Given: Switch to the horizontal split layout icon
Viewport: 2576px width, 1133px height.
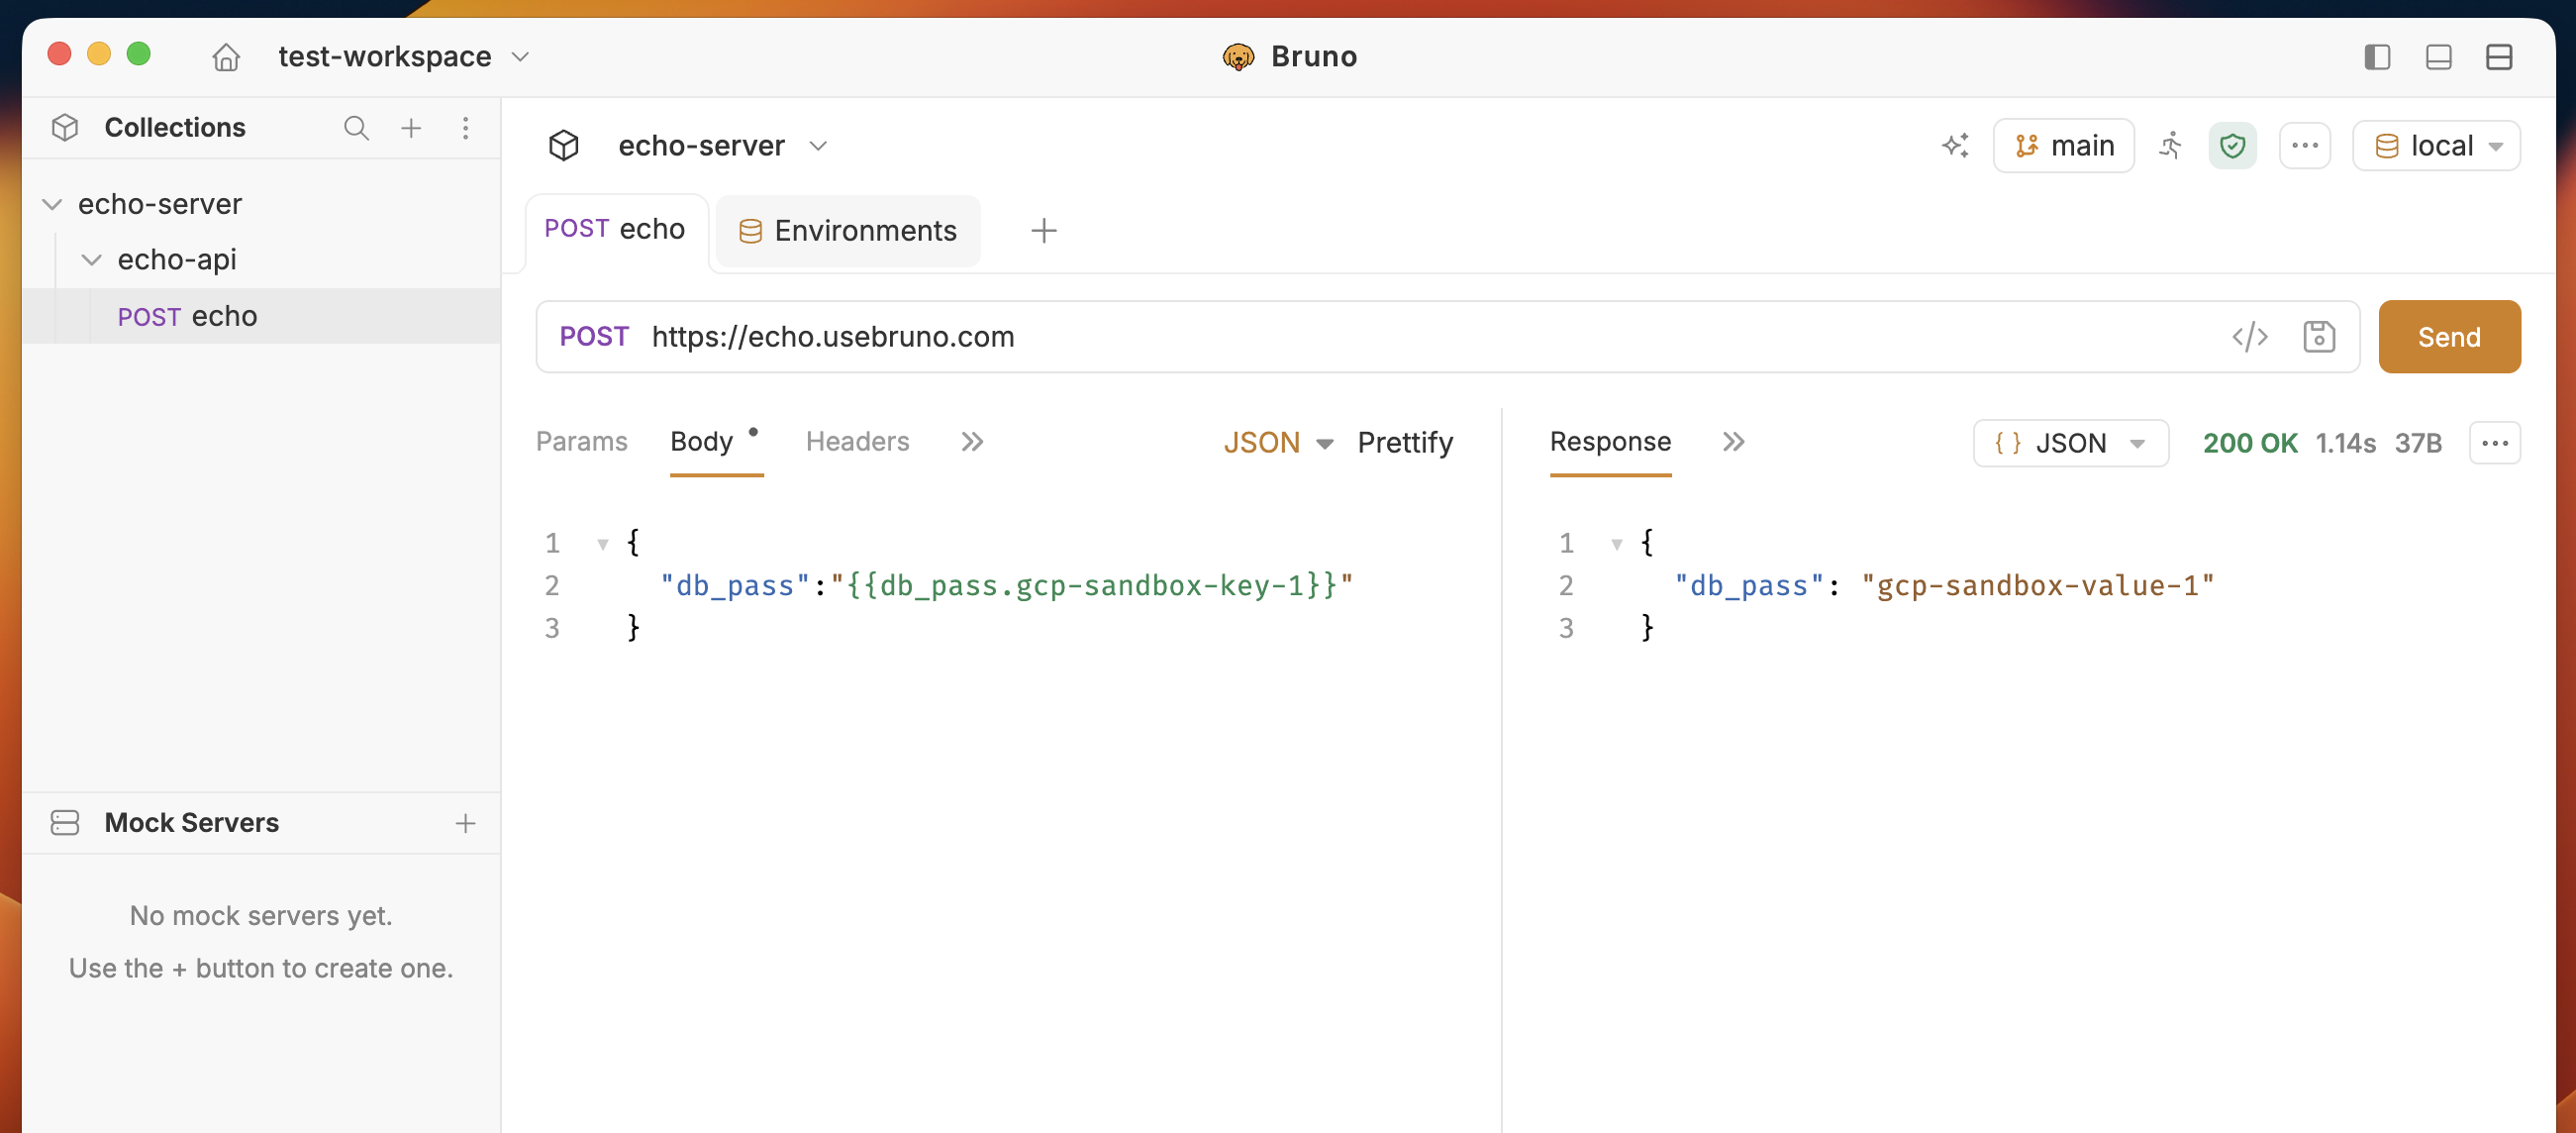Looking at the screenshot, I should [2499, 57].
